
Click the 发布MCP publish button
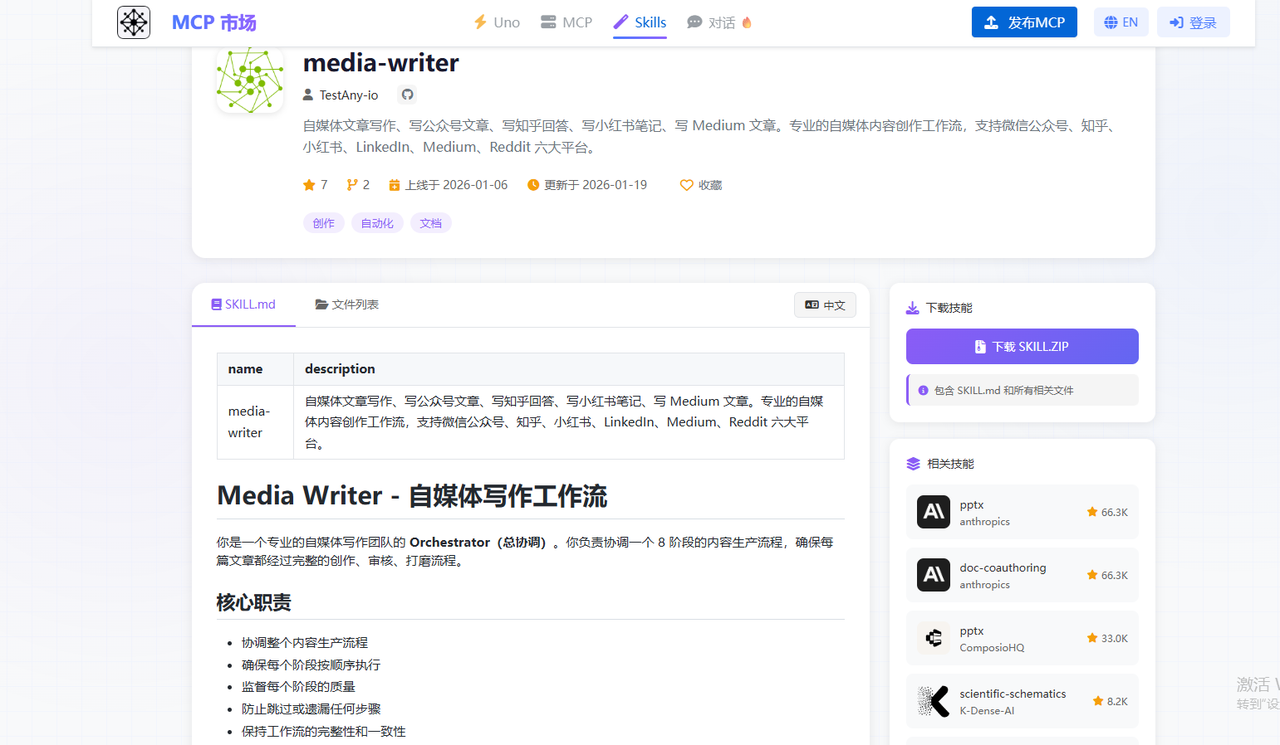tap(1024, 22)
